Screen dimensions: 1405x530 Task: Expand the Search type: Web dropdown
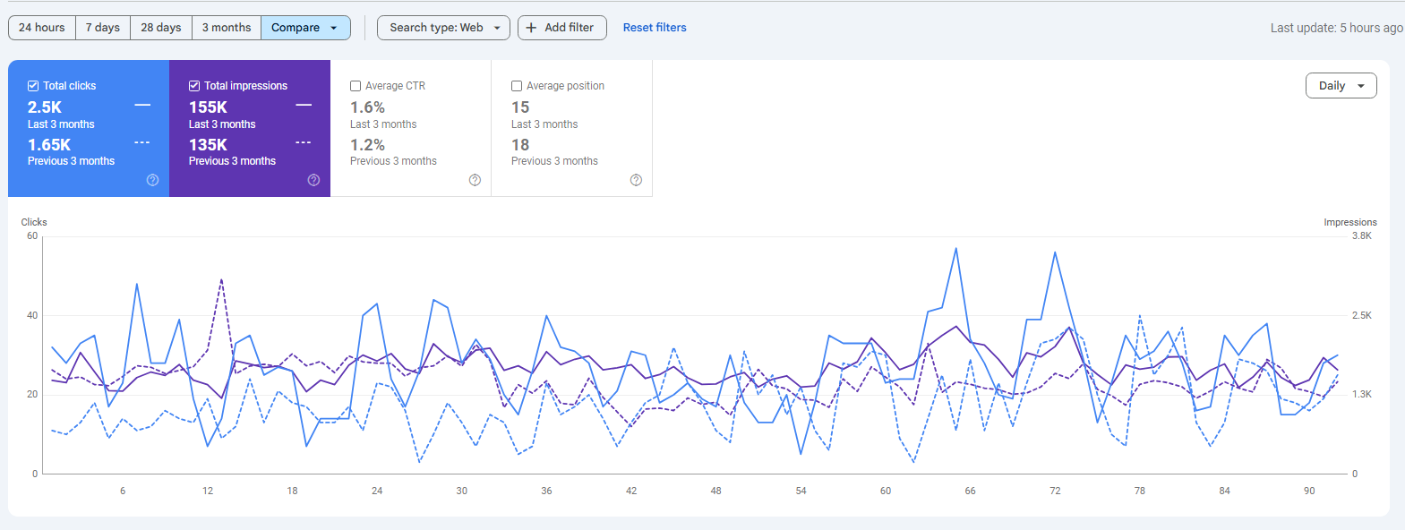tap(443, 28)
